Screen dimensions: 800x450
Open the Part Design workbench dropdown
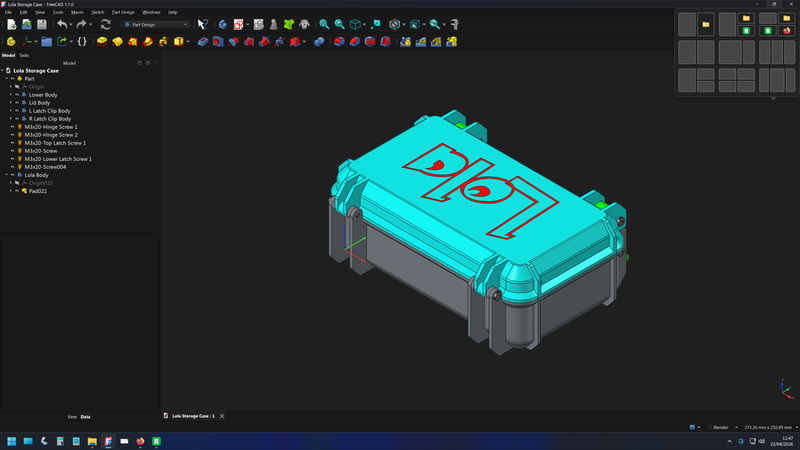click(x=154, y=24)
